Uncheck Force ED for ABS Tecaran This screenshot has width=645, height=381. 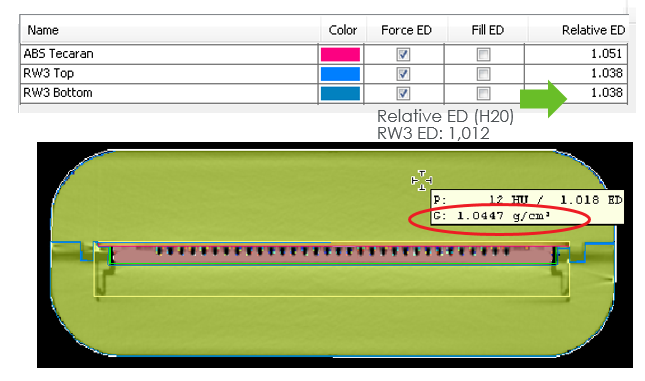403,54
